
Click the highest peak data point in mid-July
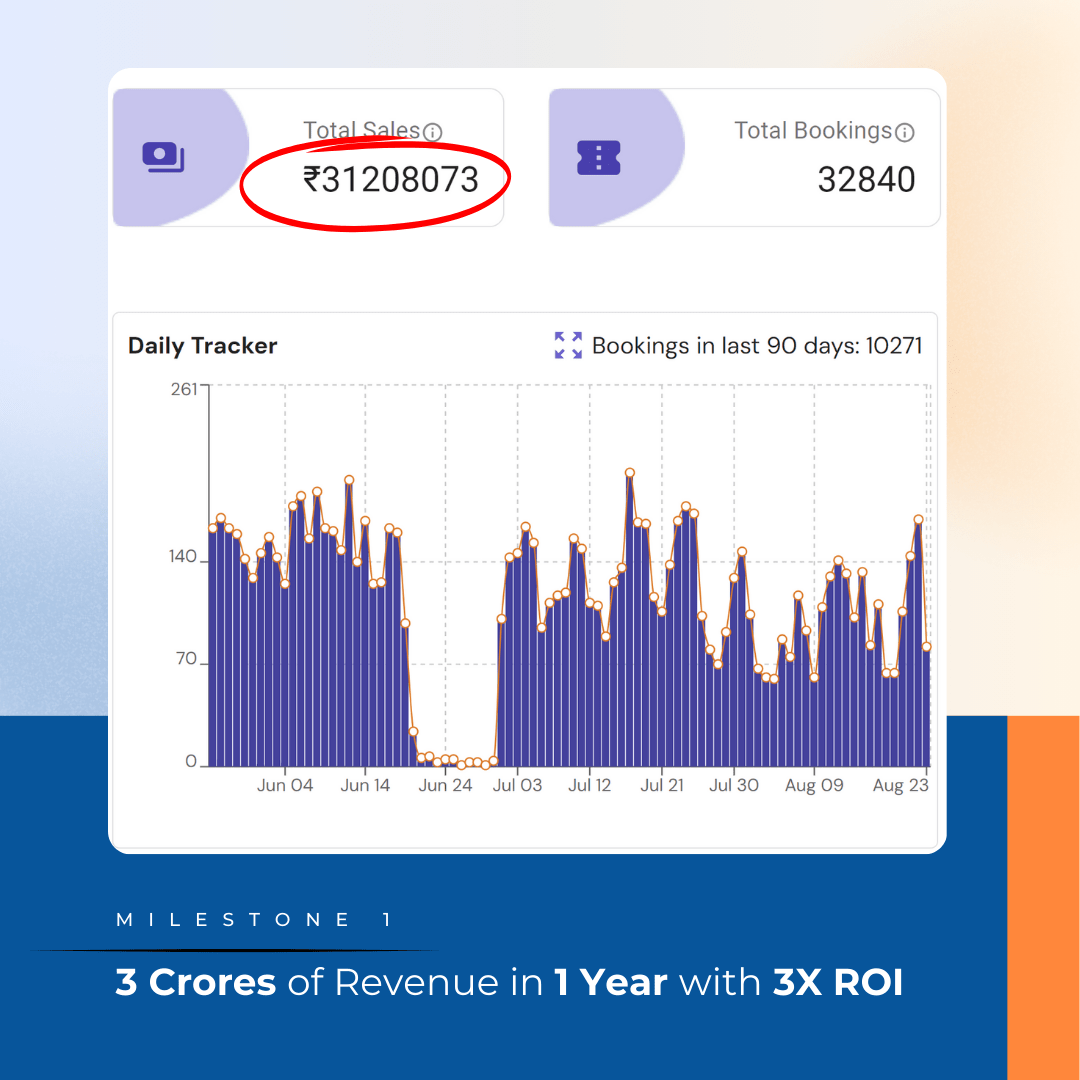click(630, 472)
